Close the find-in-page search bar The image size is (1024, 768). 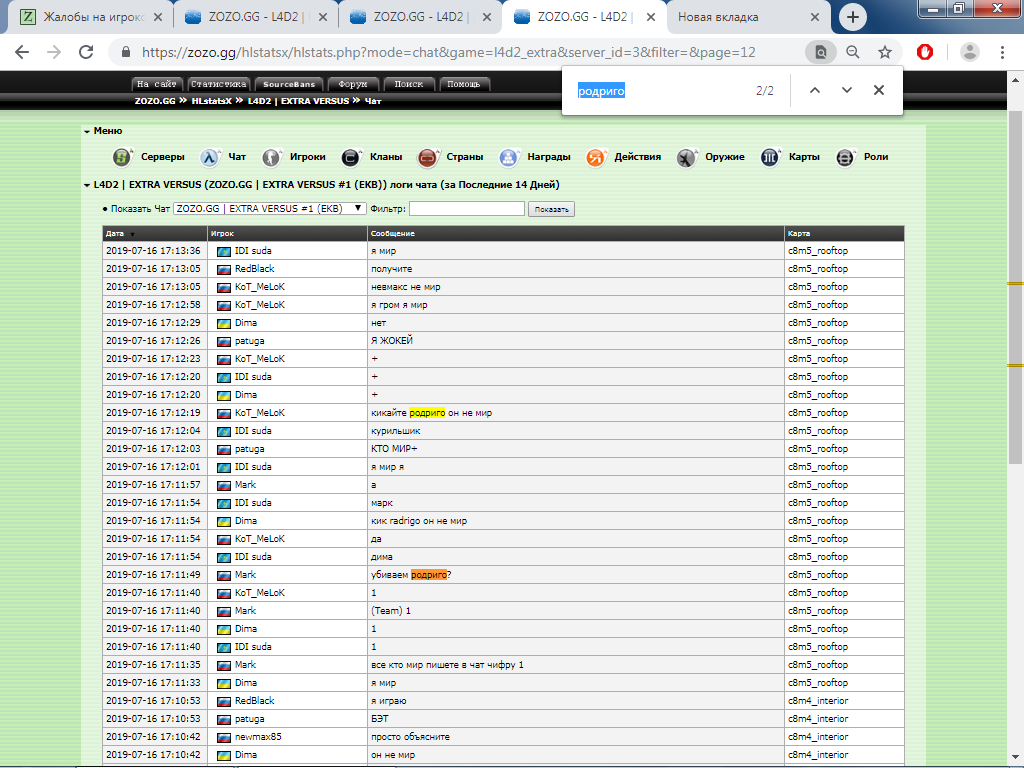click(x=879, y=90)
